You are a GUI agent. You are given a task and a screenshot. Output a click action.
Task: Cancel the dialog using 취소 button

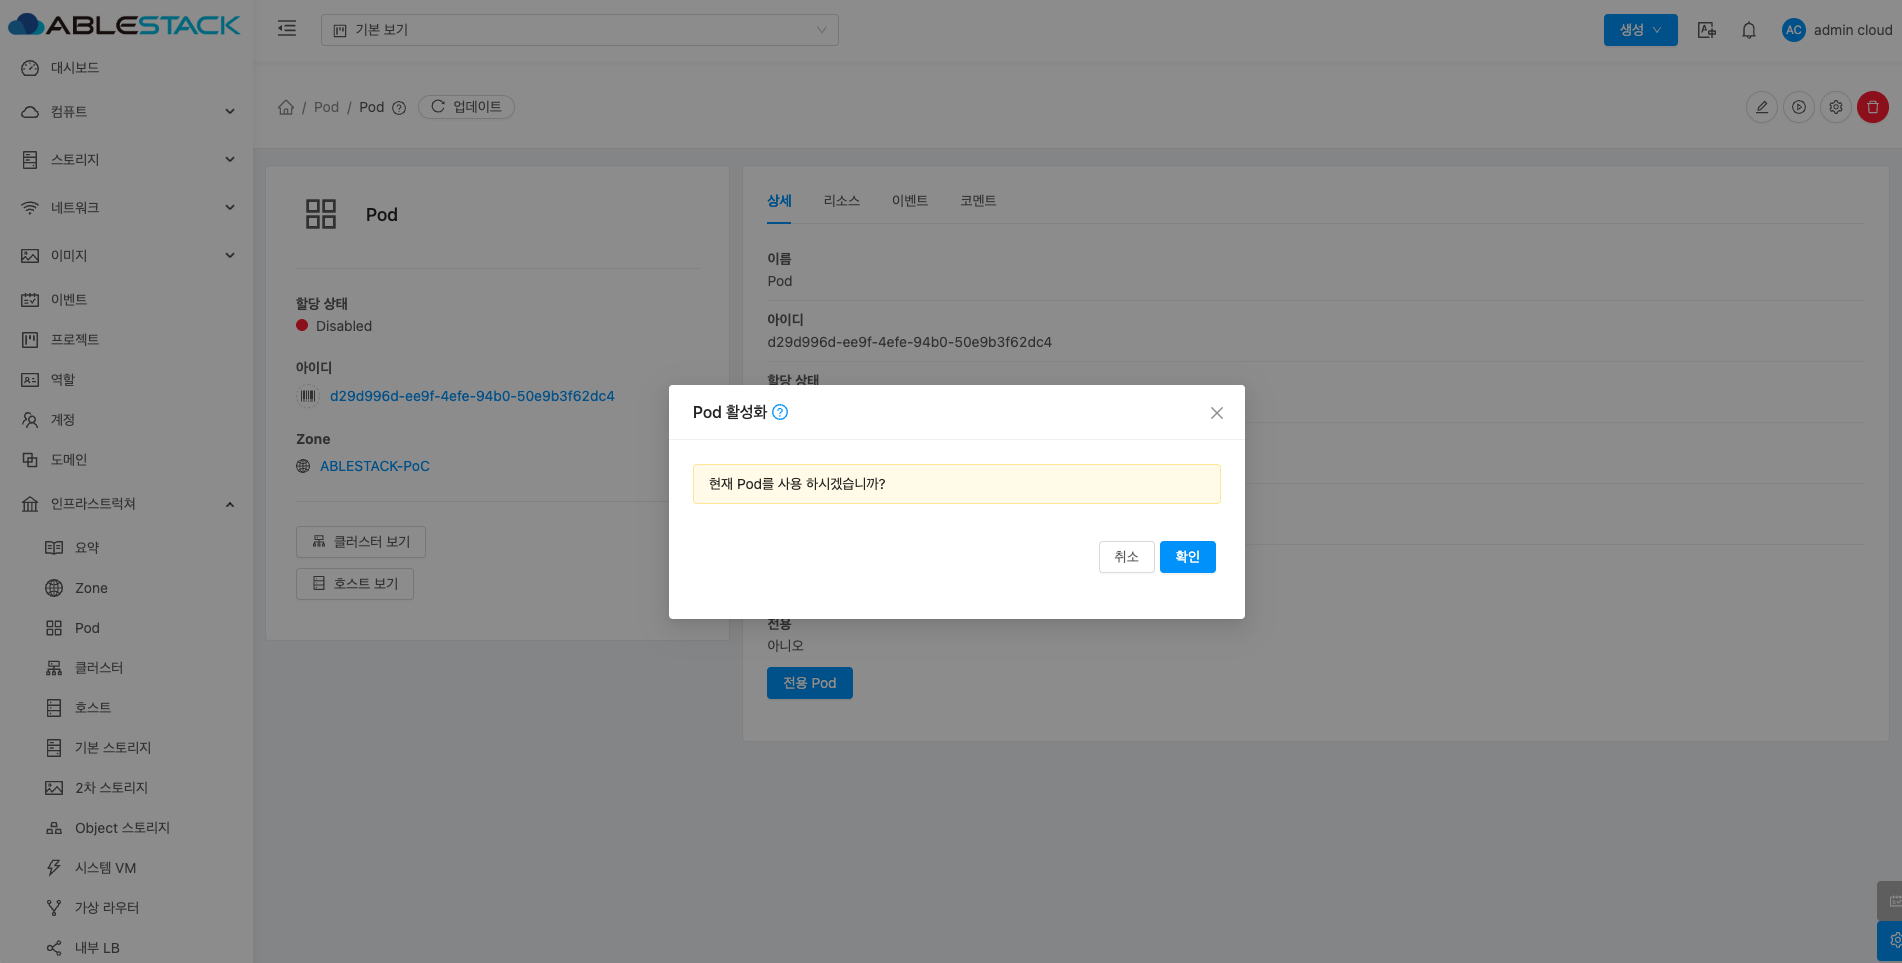(1126, 557)
